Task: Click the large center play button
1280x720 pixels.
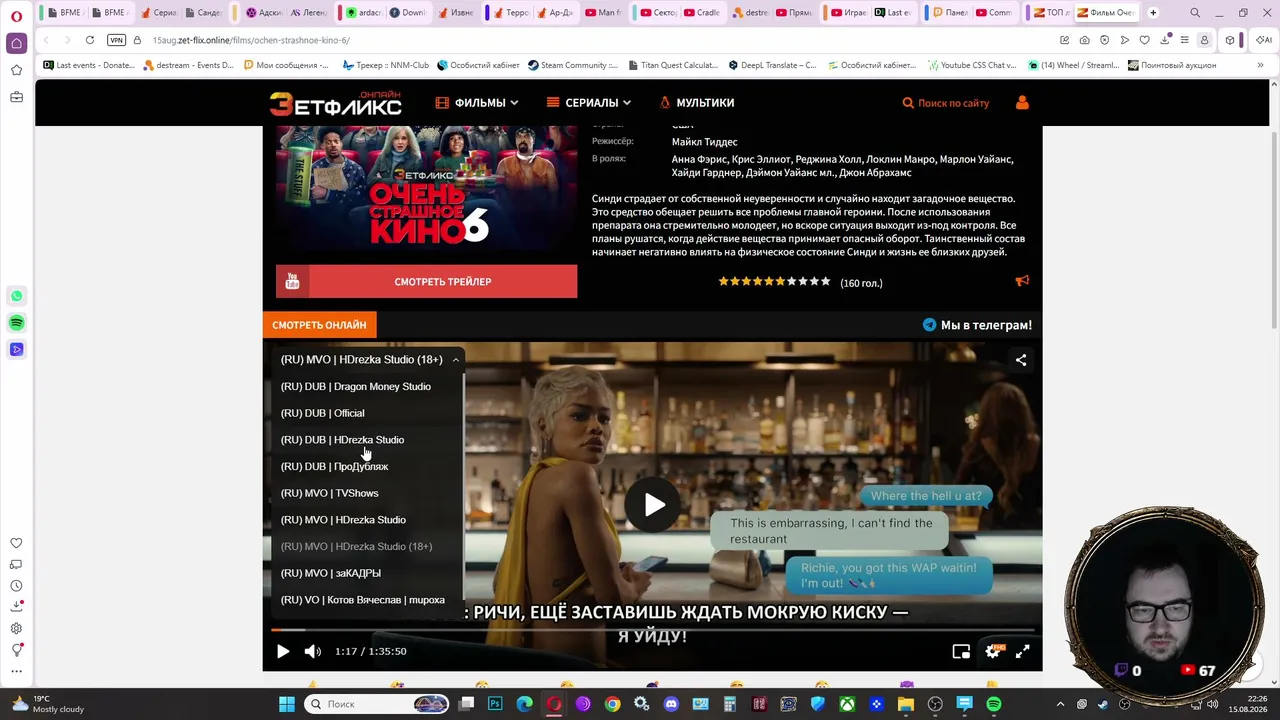Action: pos(654,505)
